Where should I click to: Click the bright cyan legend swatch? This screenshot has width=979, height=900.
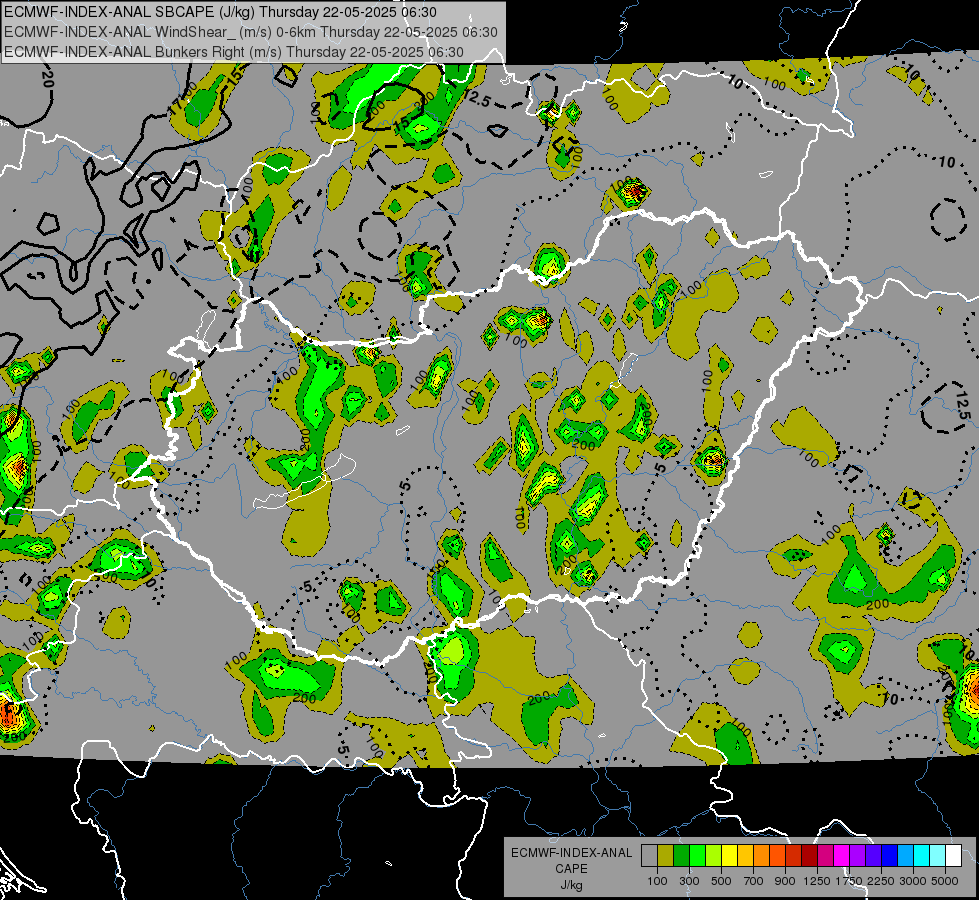[922, 856]
